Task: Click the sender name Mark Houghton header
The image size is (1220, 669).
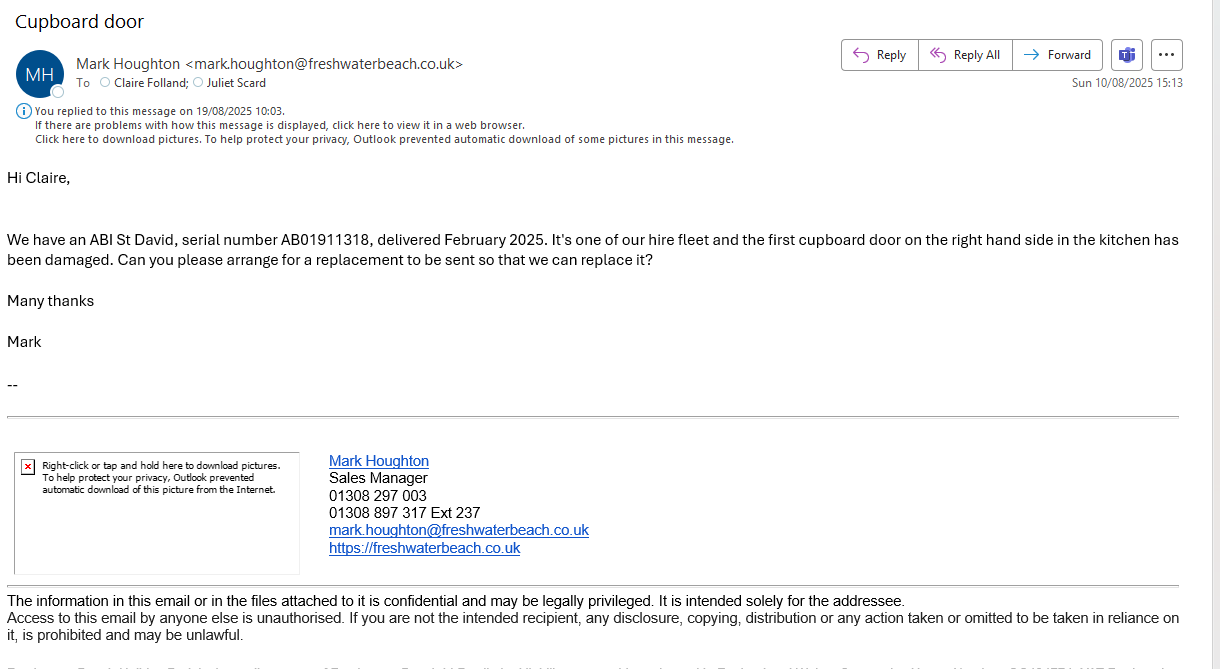Action: tap(128, 64)
